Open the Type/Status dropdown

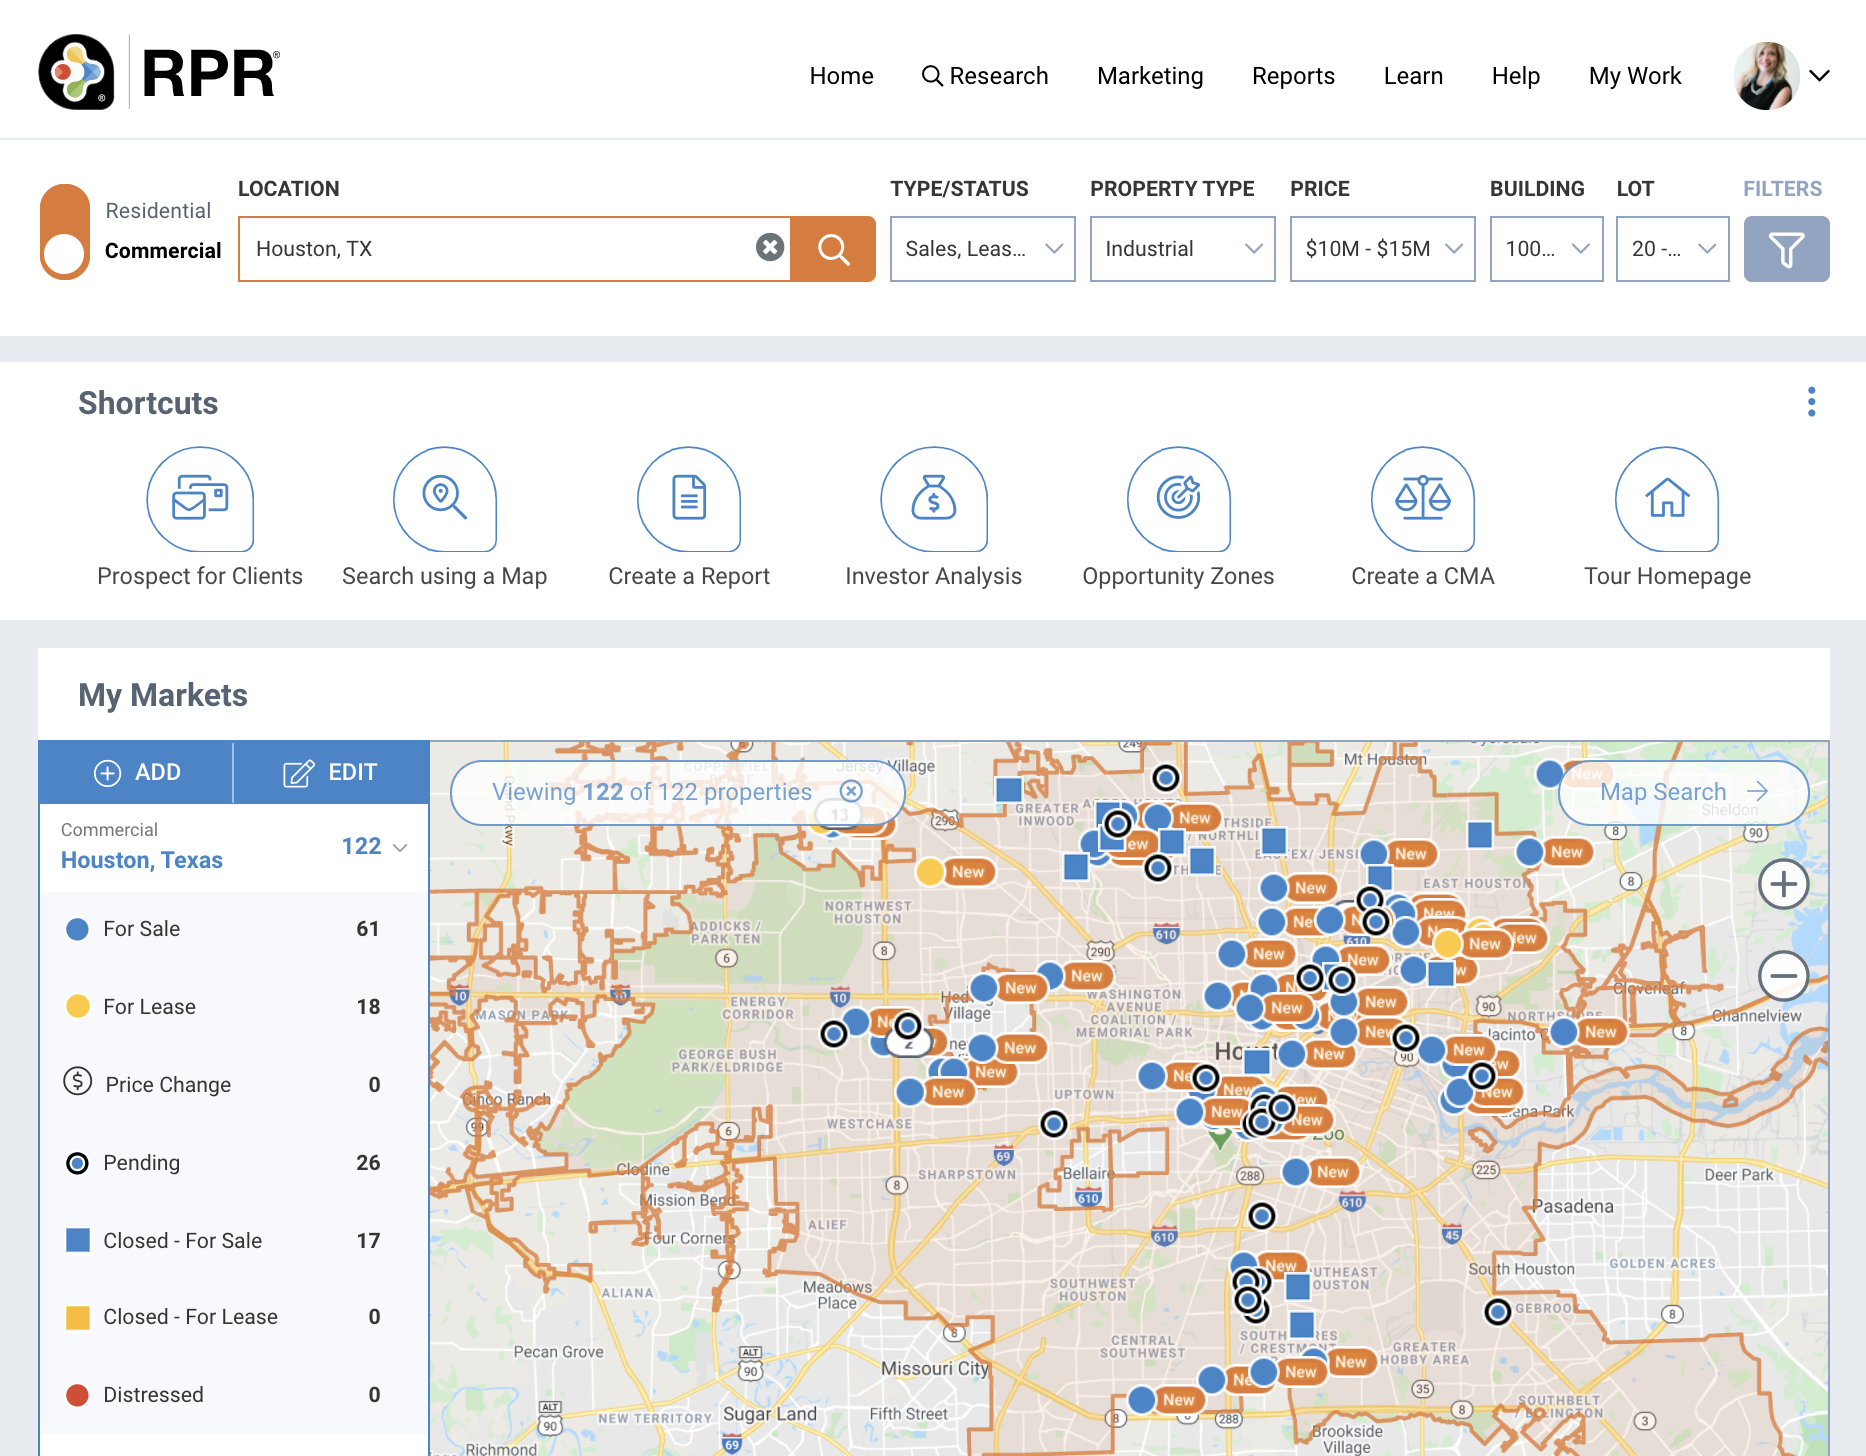click(x=983, y=249)
